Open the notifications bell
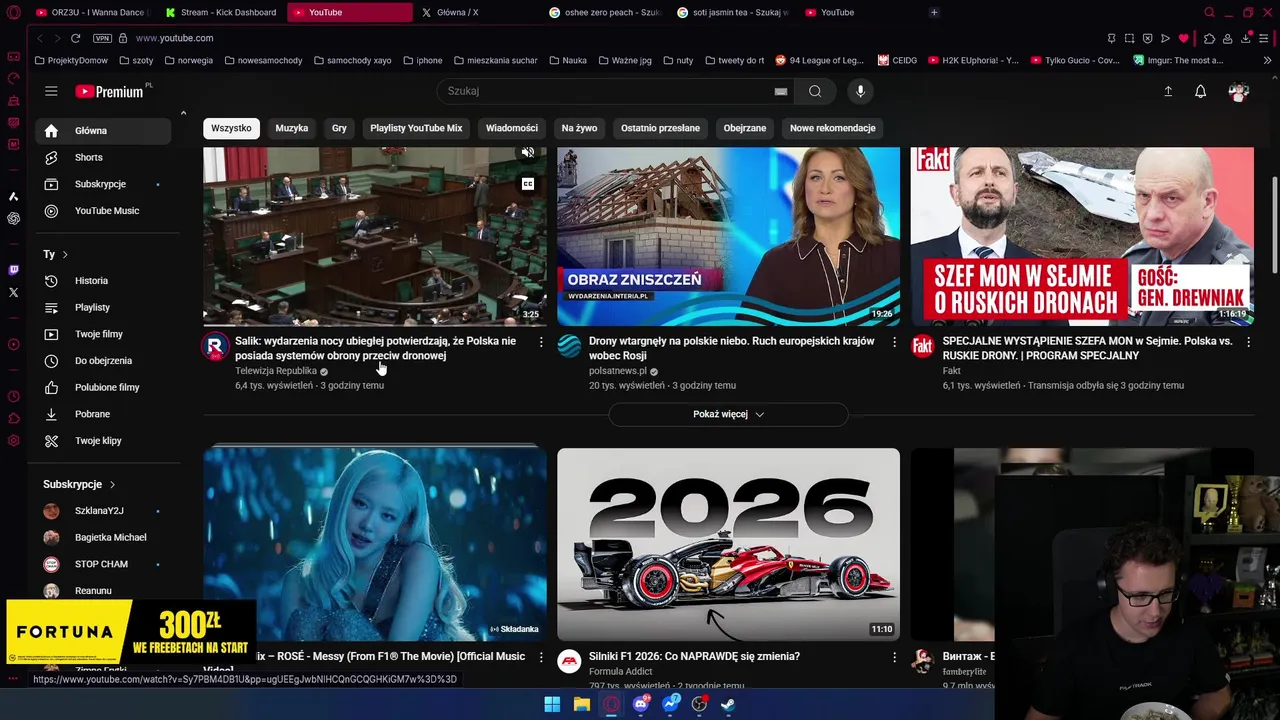The width and height of the screenshot is (1280, 720). click(1200, 91)
